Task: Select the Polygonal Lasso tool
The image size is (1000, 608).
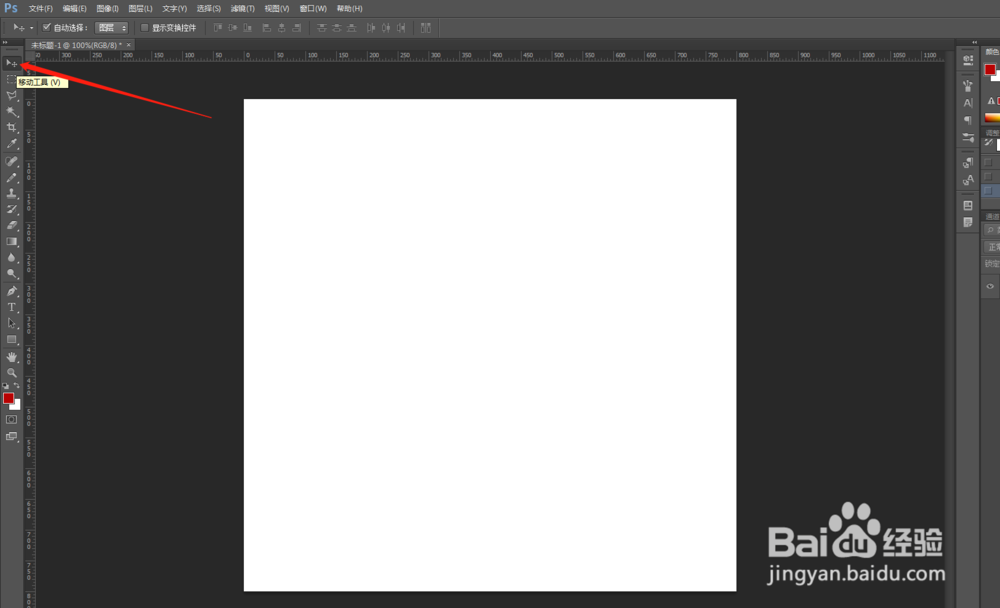Action: coord(11,96)
